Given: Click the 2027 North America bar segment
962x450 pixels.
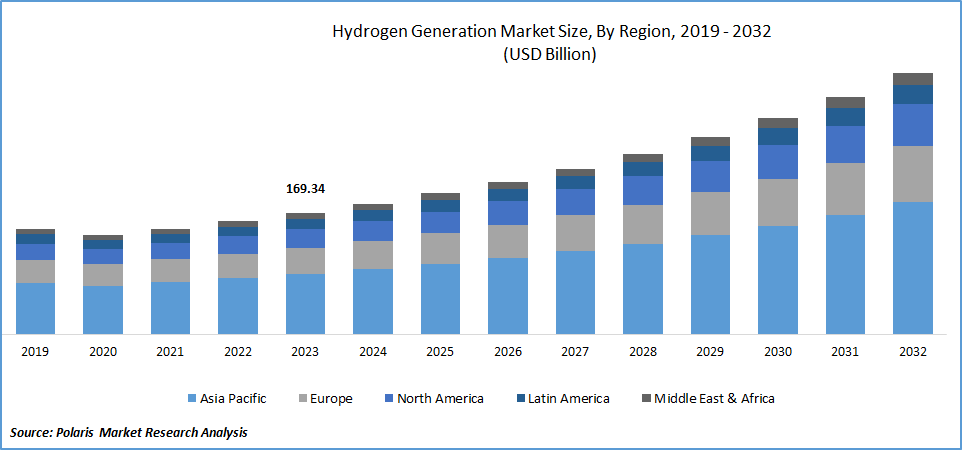Looking at the screenshot, I should pyautogui.click(x=575, y=202).
